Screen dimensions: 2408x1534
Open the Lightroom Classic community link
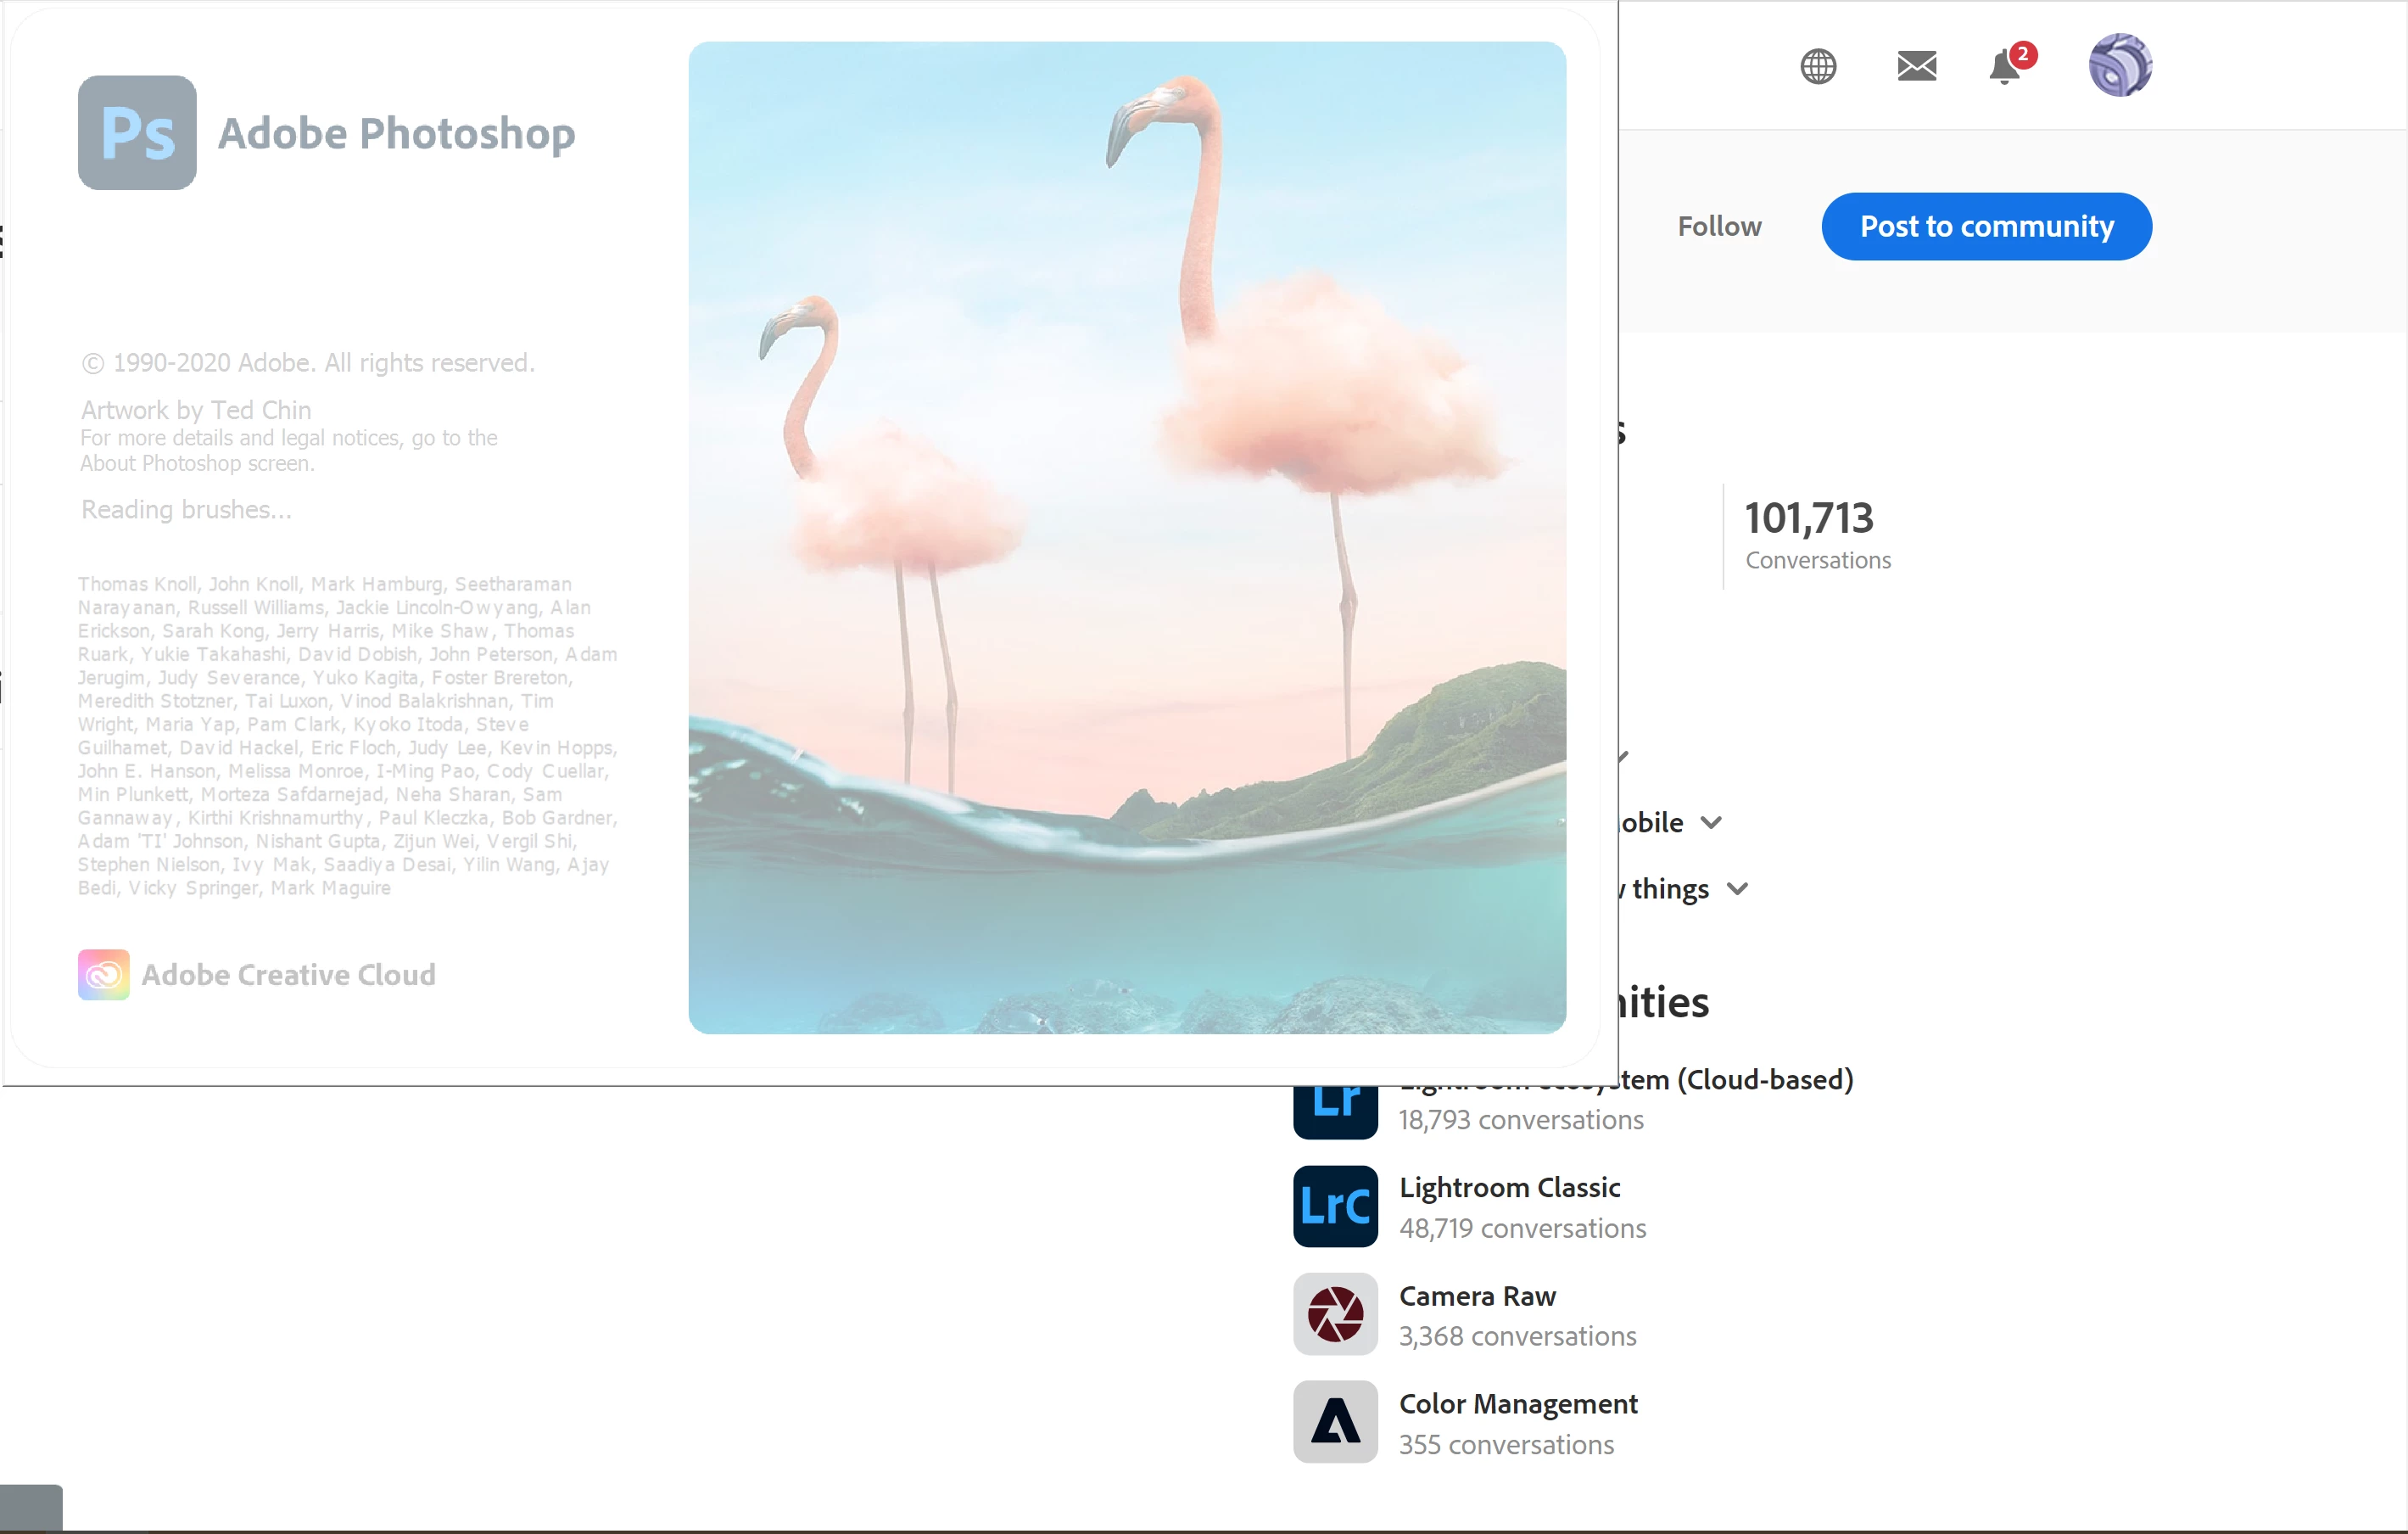(x=1509, y=1187)
